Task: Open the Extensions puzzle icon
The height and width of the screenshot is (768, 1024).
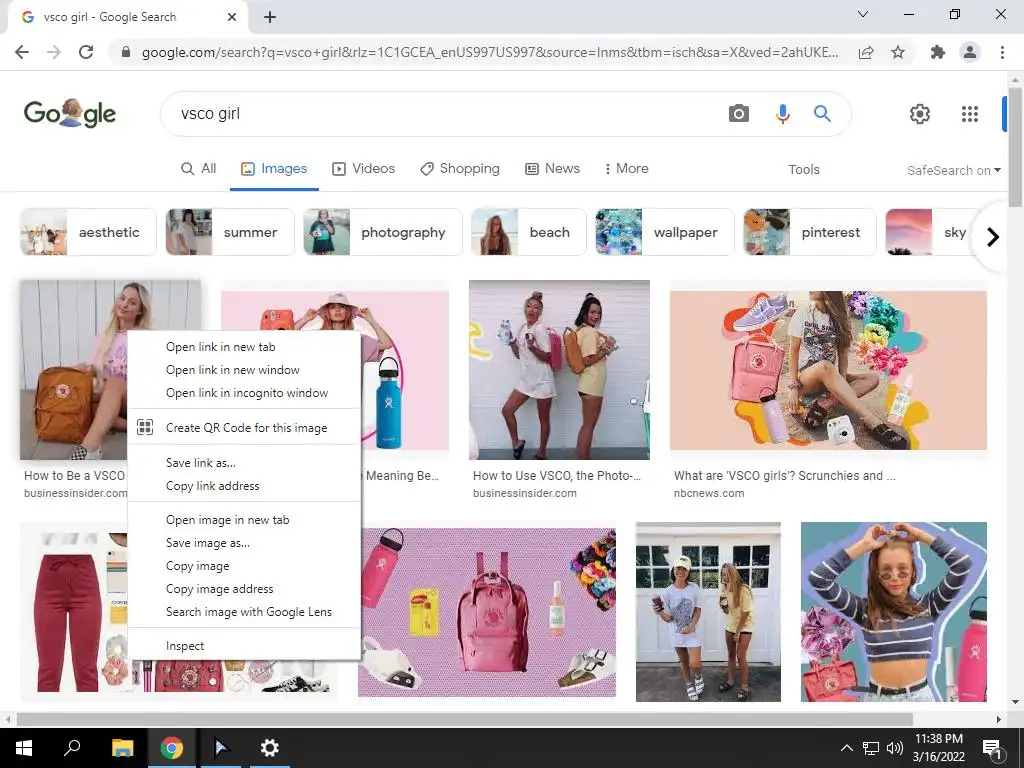Action: [x=938, y=52]
